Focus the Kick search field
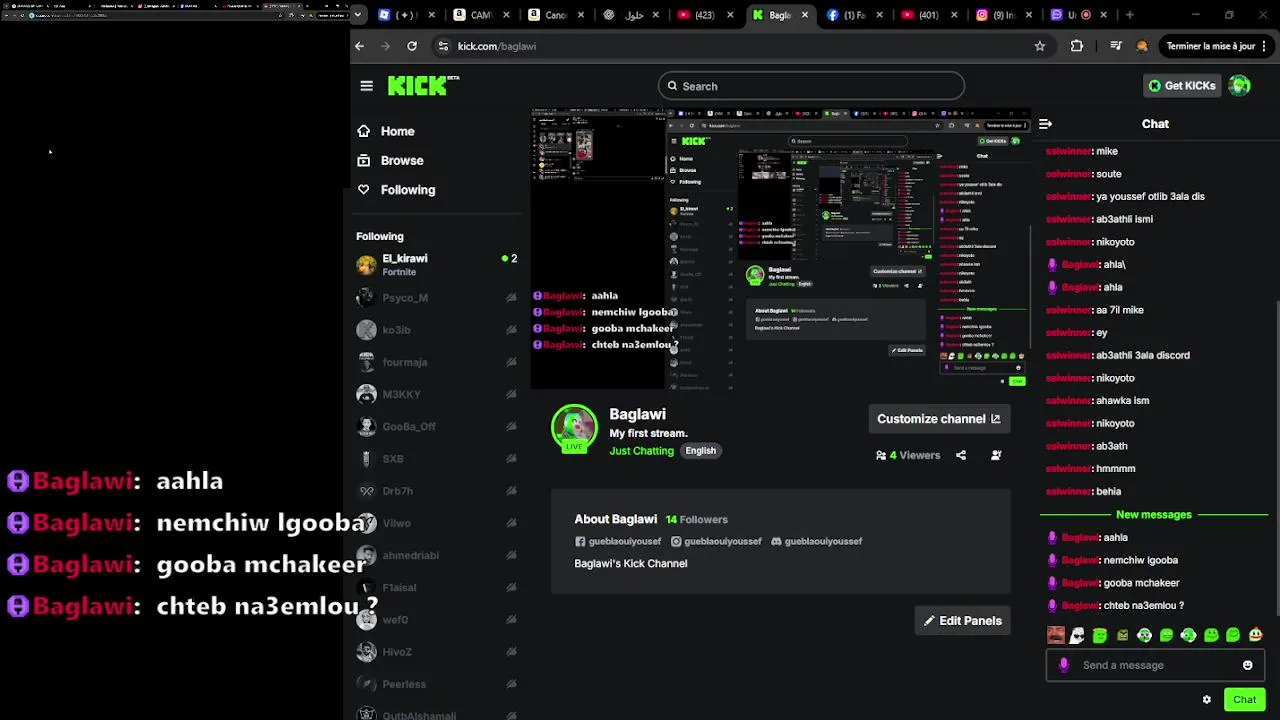The image size is (1280, 720). pyautogui.click(x=811, y=86)
